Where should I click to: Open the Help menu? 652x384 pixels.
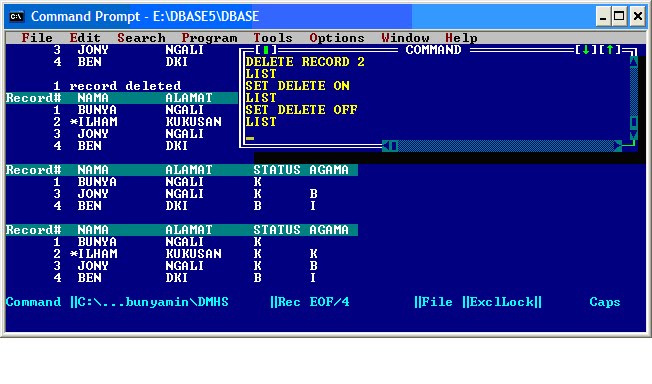pyautogui.click(x=461, y=38)
